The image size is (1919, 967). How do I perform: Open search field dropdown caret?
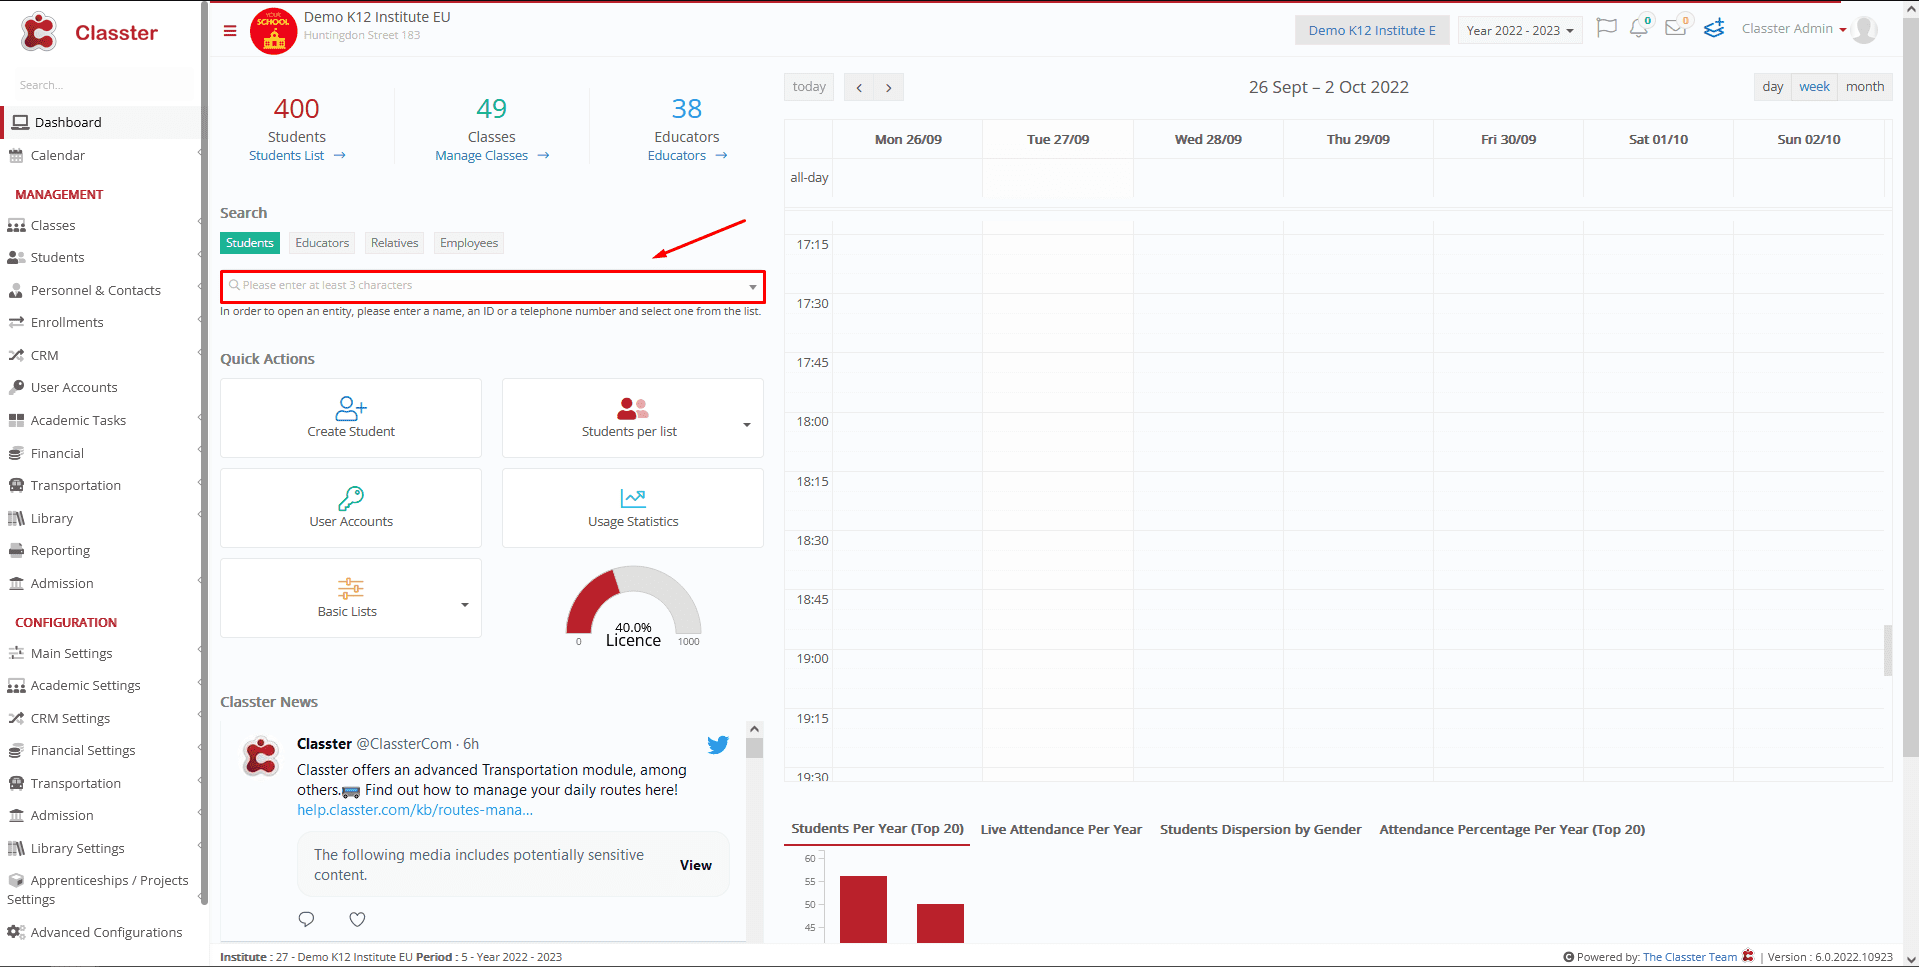pos(753,287)
